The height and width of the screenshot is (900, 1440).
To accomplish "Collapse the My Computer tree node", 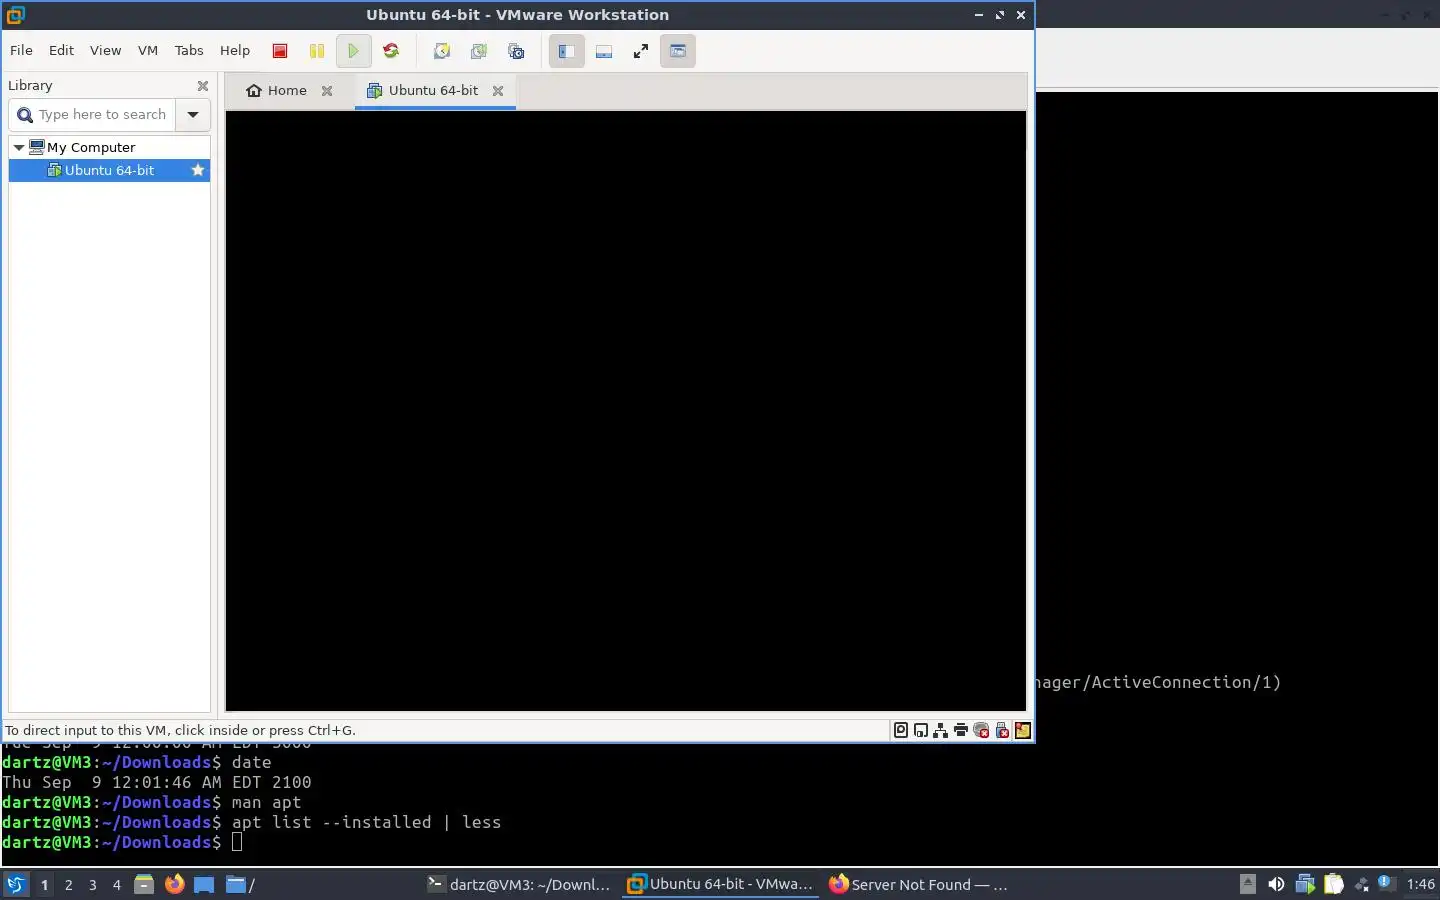I will [18, 147].
